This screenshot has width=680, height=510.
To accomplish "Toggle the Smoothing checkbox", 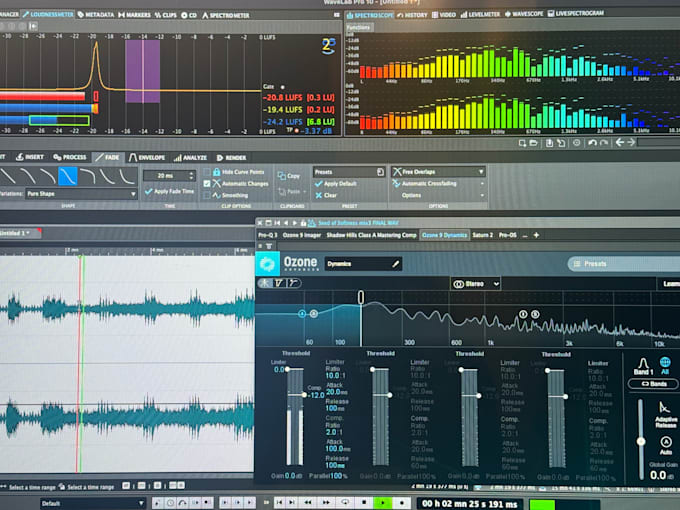I will pyautogui.click(x=207, y=196).
